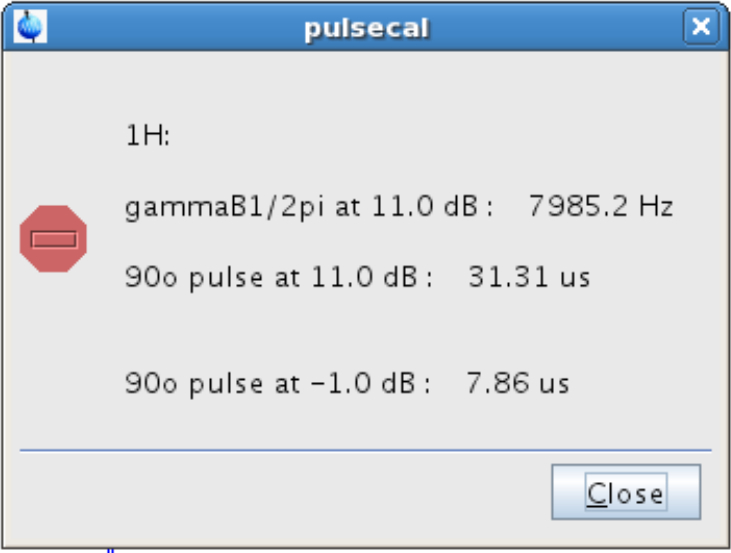Click the -1.0 dB power level text

click(x=371, y=383)
